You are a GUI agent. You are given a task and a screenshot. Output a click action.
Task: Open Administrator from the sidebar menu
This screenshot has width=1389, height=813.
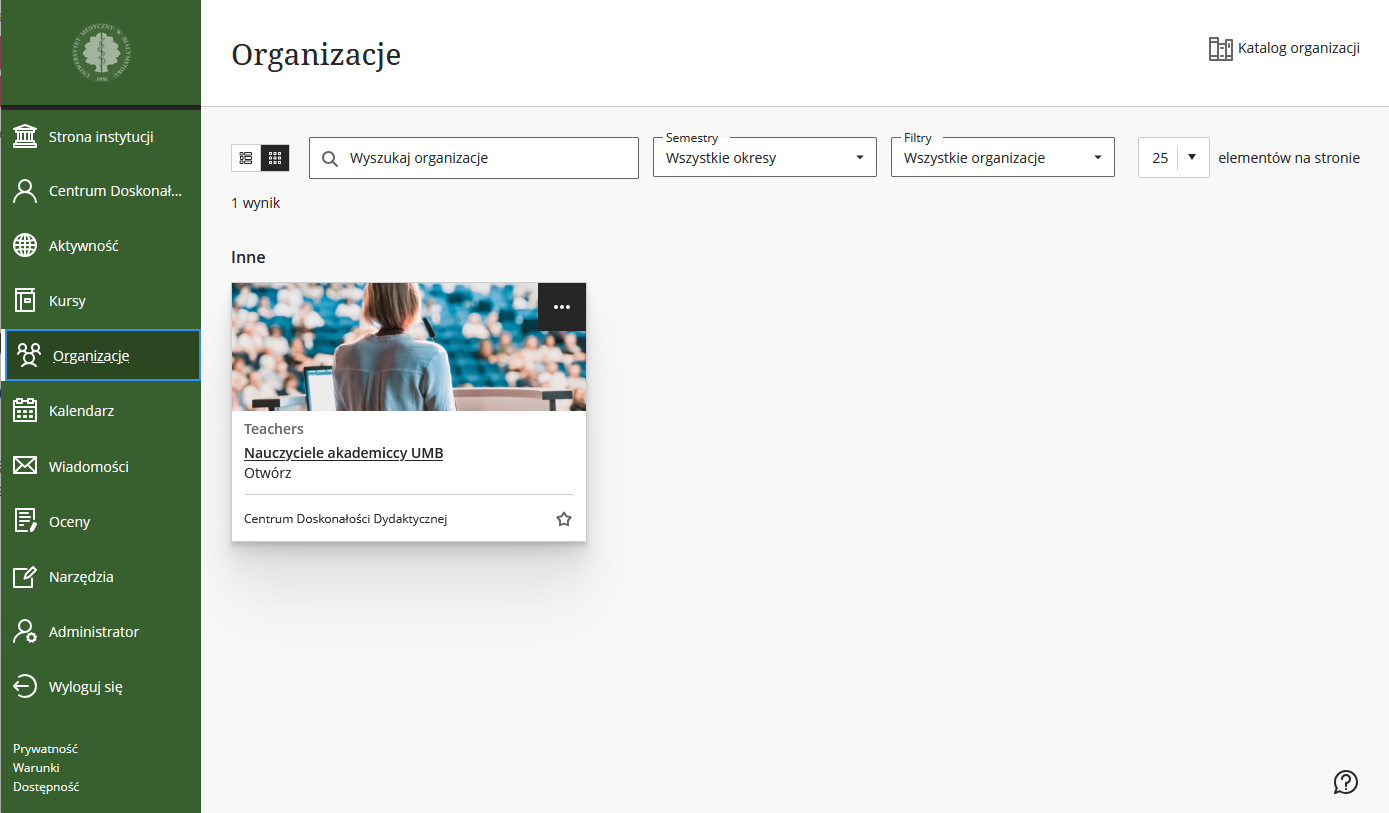click(93, 632)
